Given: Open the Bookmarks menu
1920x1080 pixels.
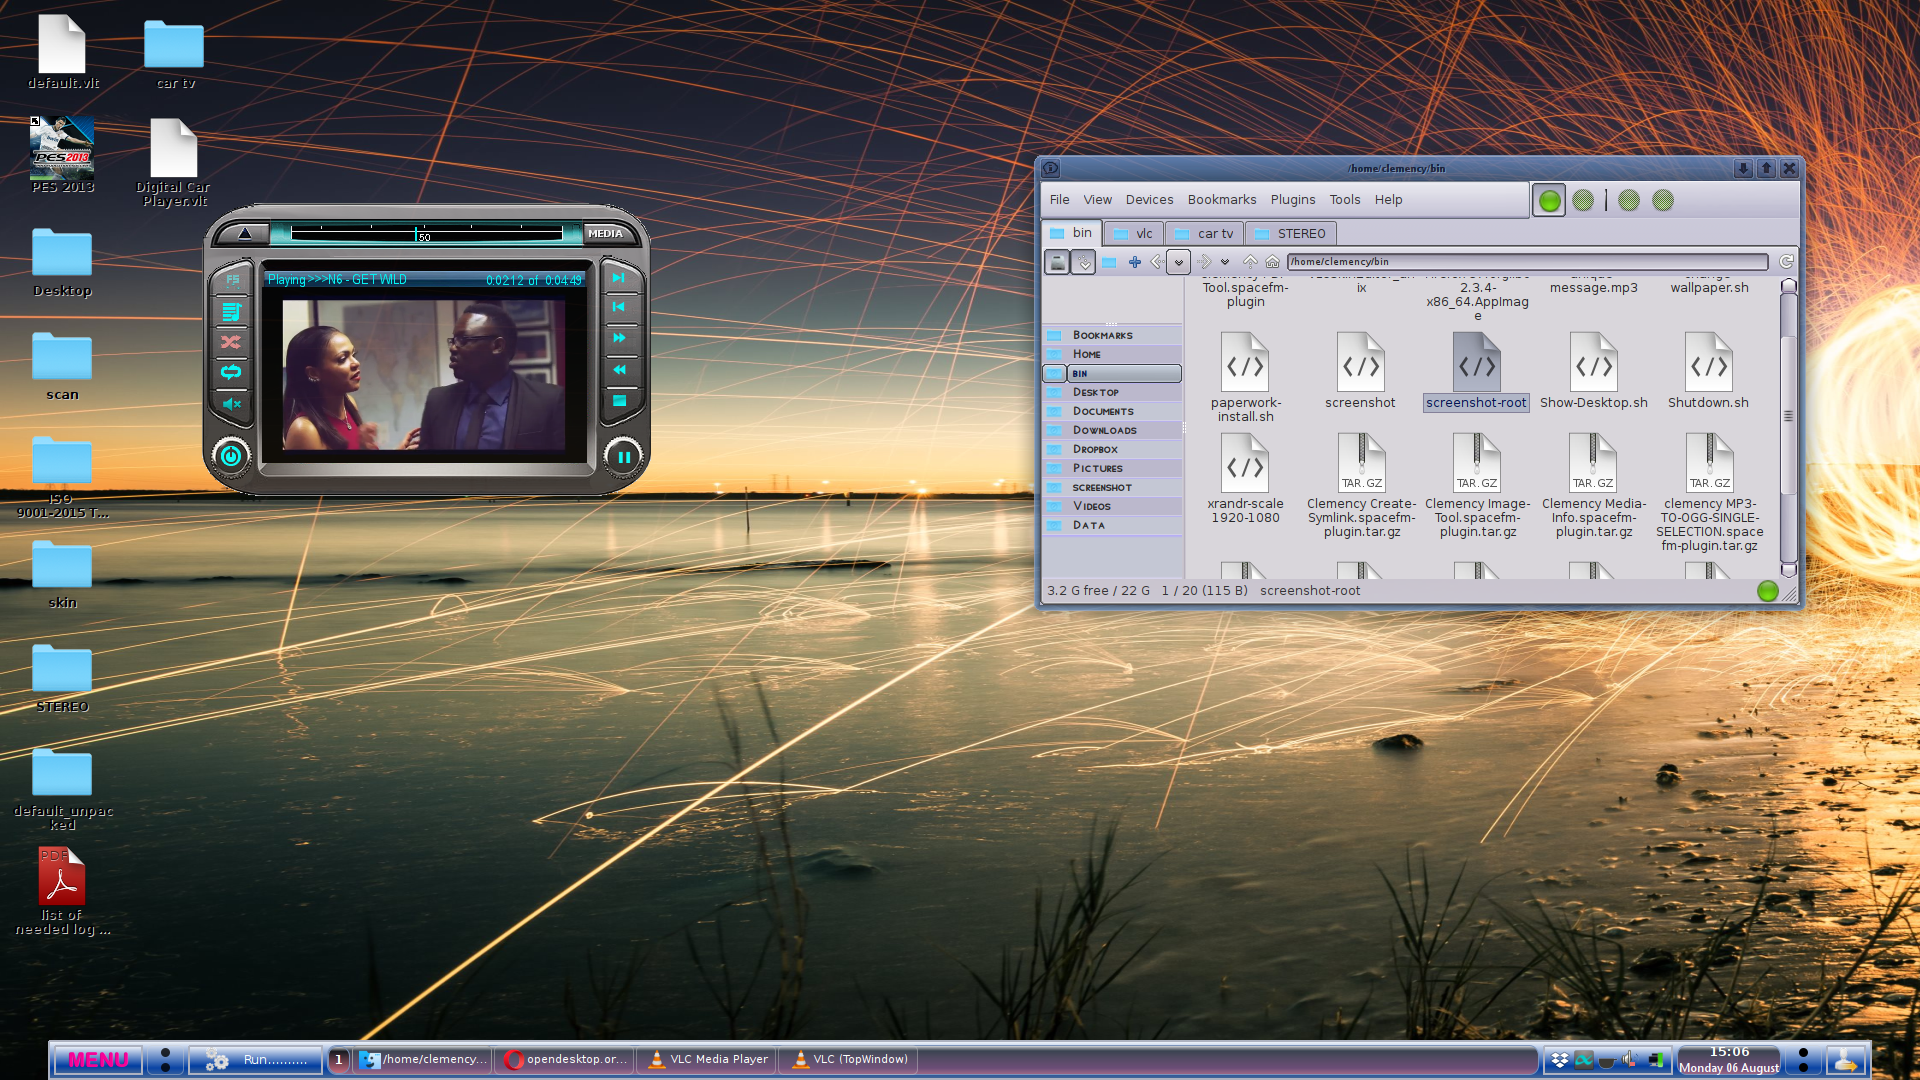Looking at the screenshot, I should pyautogui.click(x=1221, y=200).
